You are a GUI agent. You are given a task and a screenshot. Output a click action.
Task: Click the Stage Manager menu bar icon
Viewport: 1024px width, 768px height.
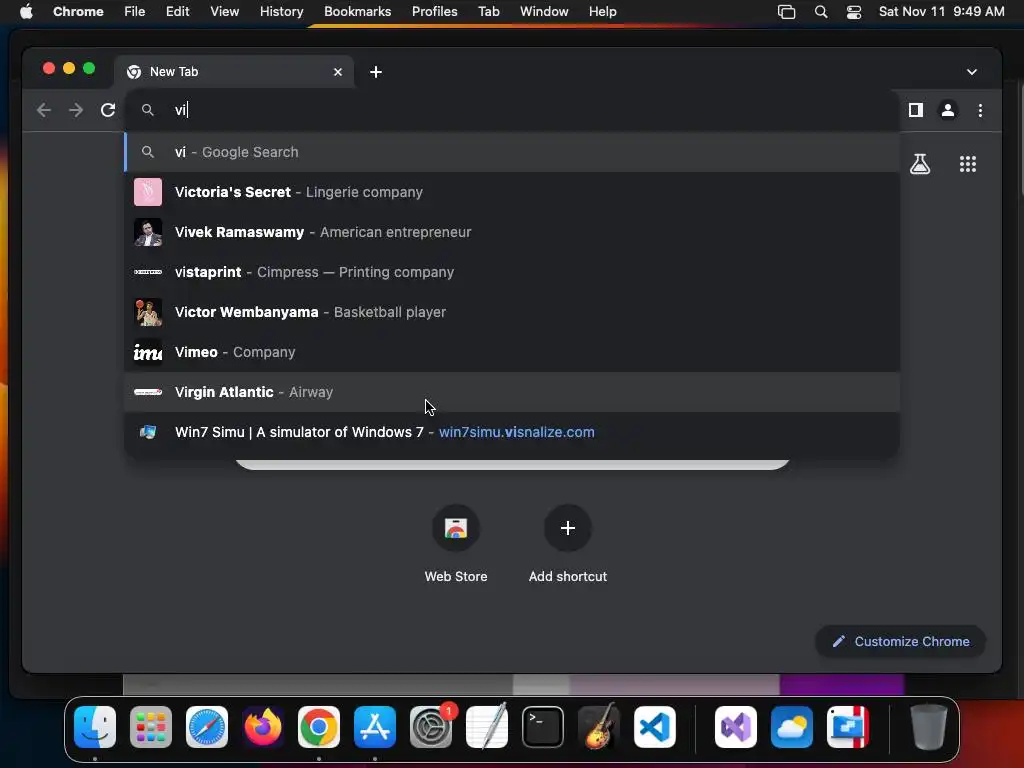coord(786,12)
